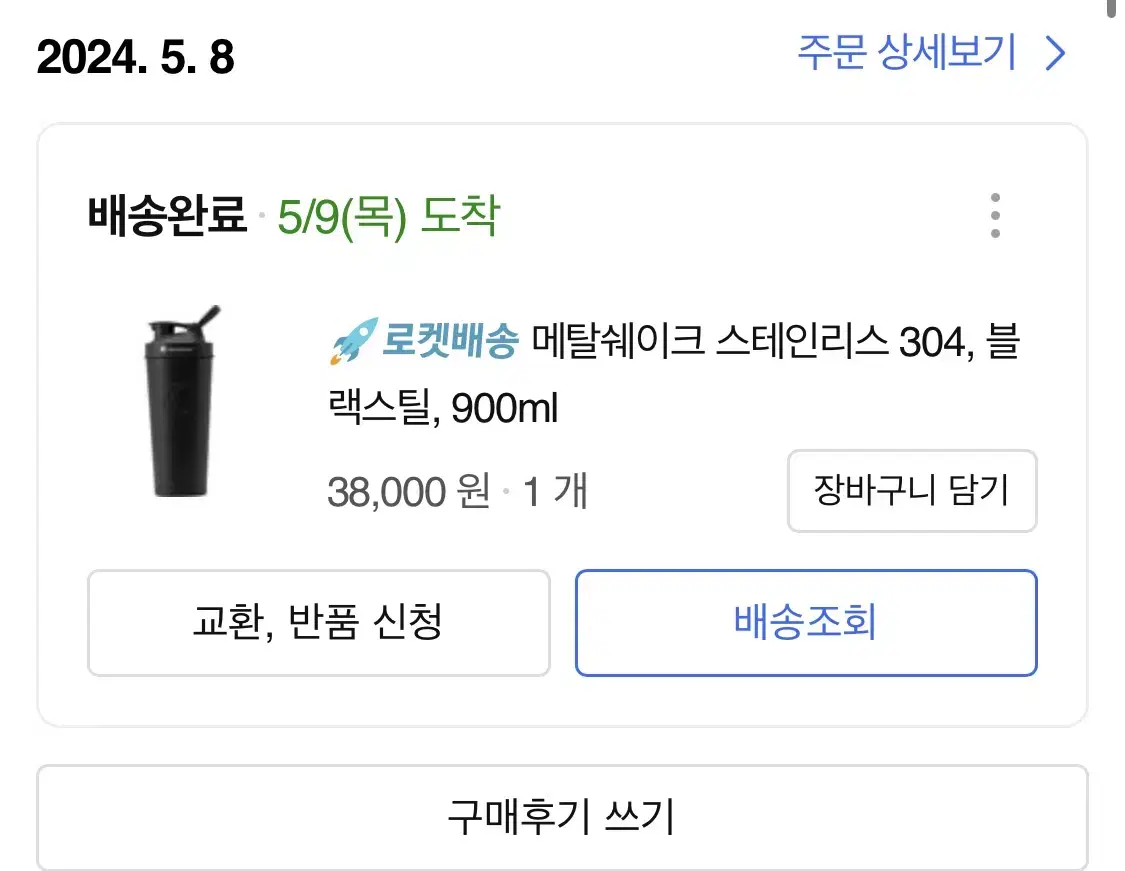This screenshot has width=1125, height=871.
Task: Open the black shaker bottle product thumbnail
Action: (180, 401)
